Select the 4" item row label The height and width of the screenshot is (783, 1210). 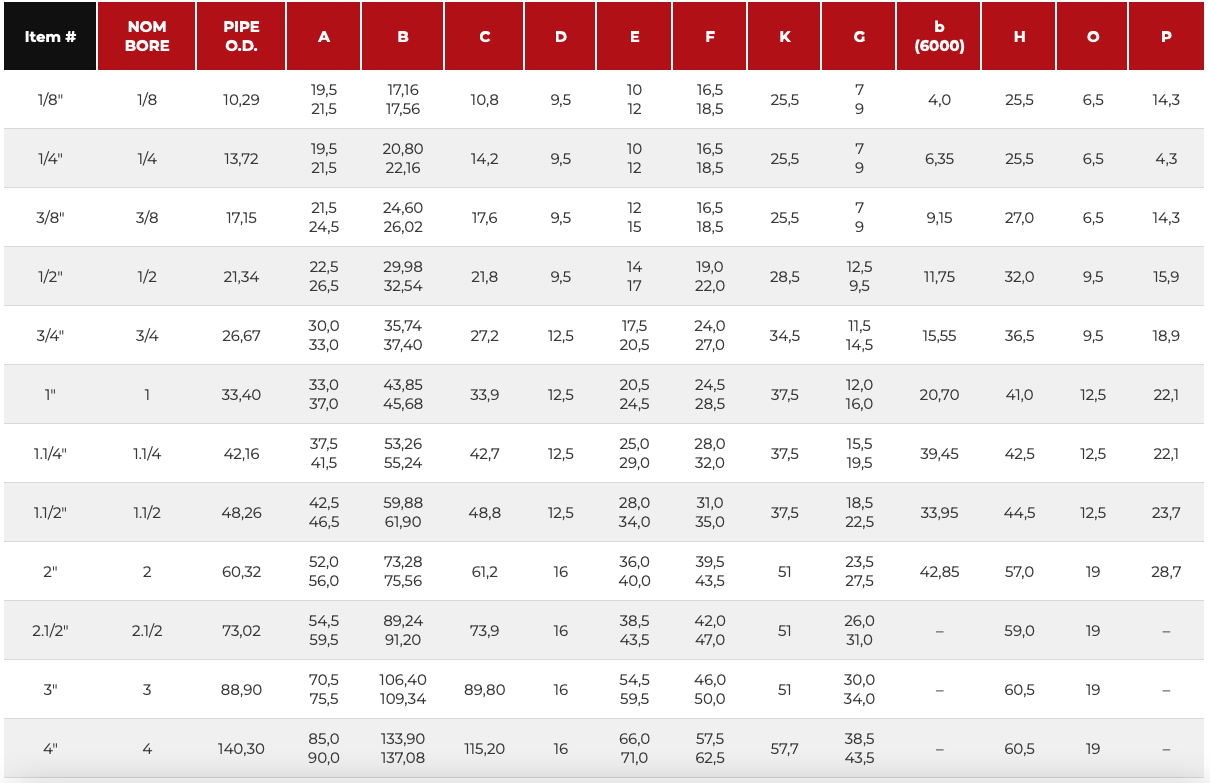click(x=50, y=749)
